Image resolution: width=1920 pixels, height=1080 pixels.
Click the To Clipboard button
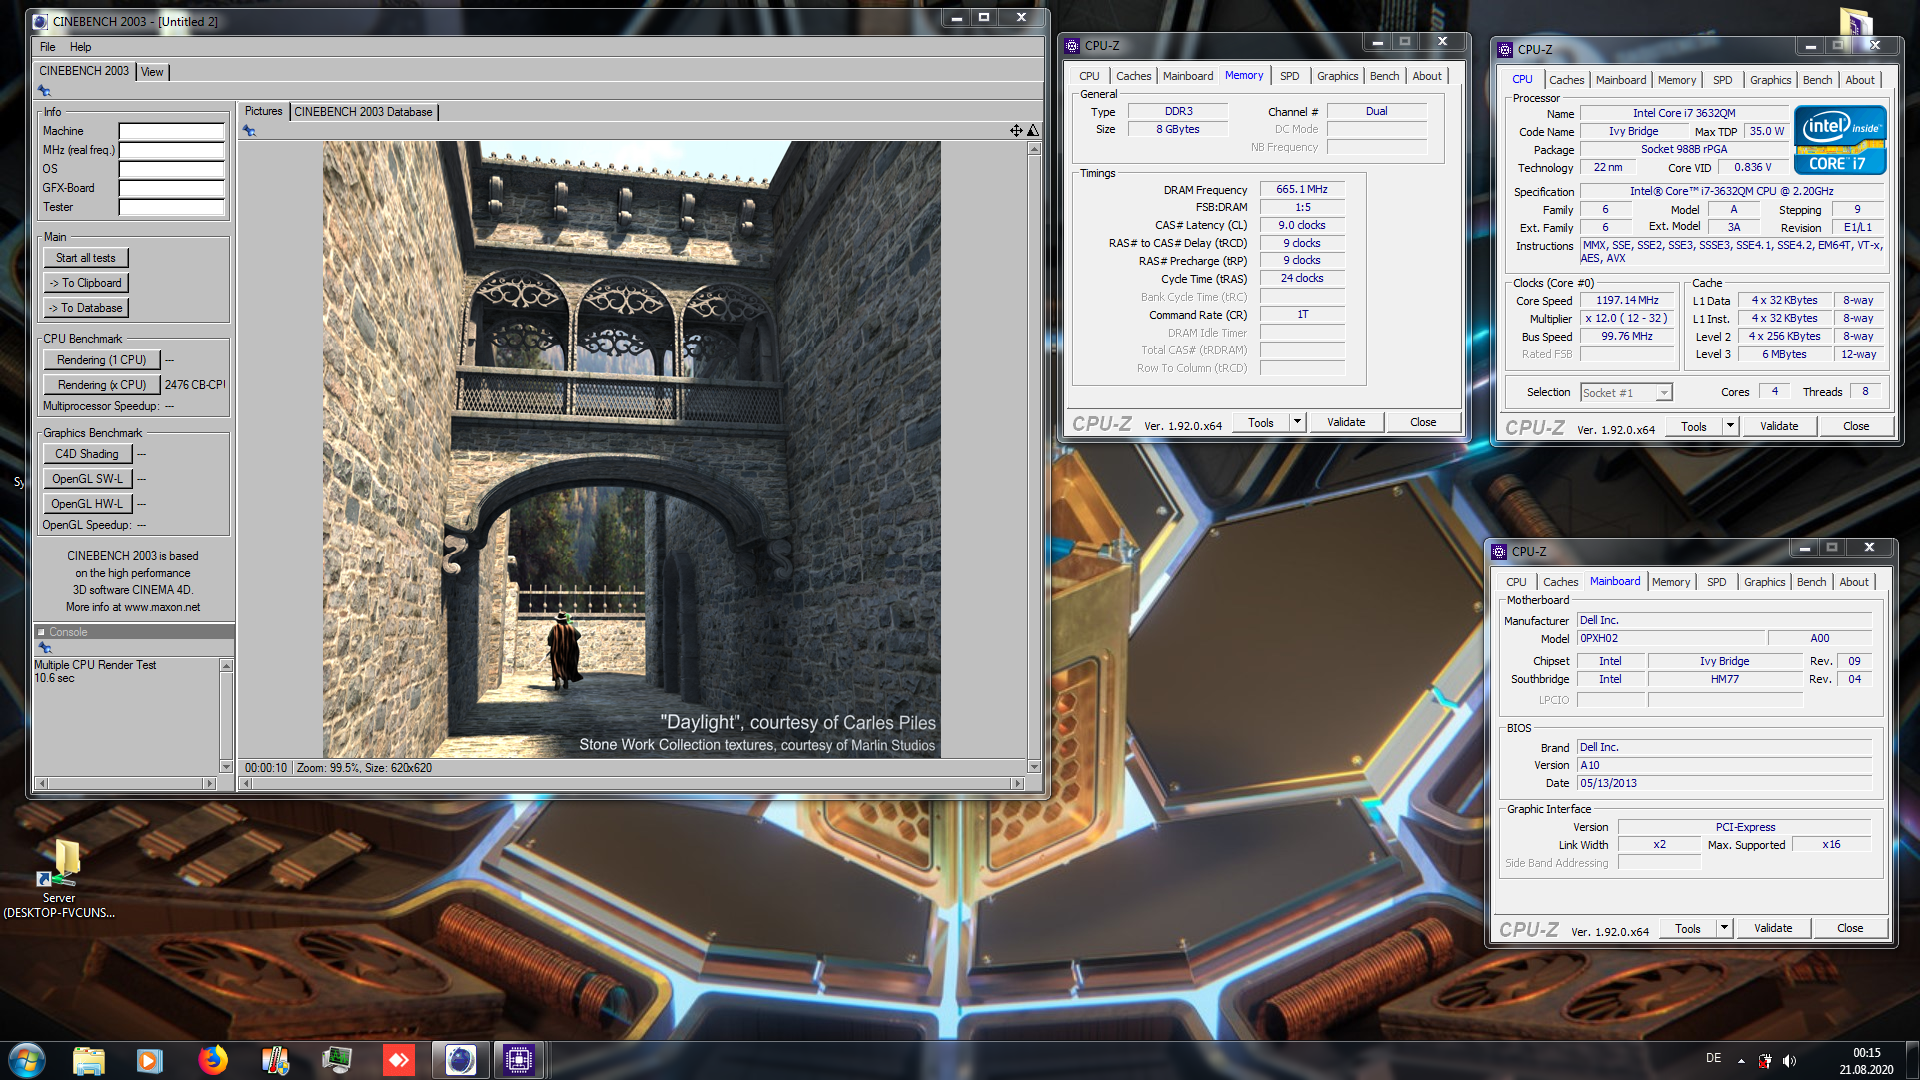tap(85, 283)
